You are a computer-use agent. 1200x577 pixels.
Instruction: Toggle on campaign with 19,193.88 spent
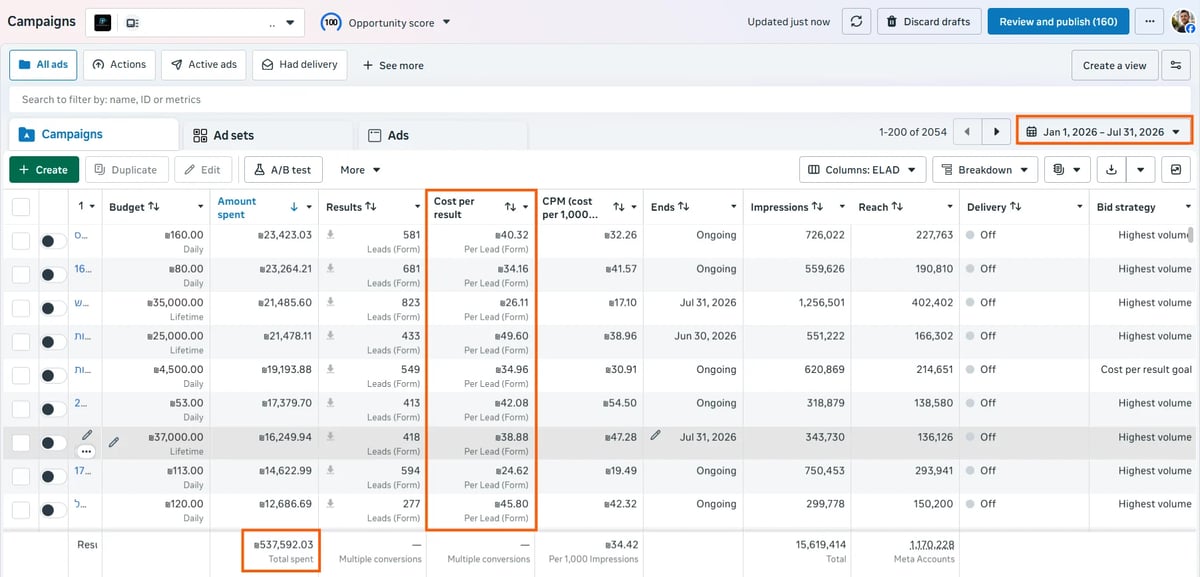(53, 376)
